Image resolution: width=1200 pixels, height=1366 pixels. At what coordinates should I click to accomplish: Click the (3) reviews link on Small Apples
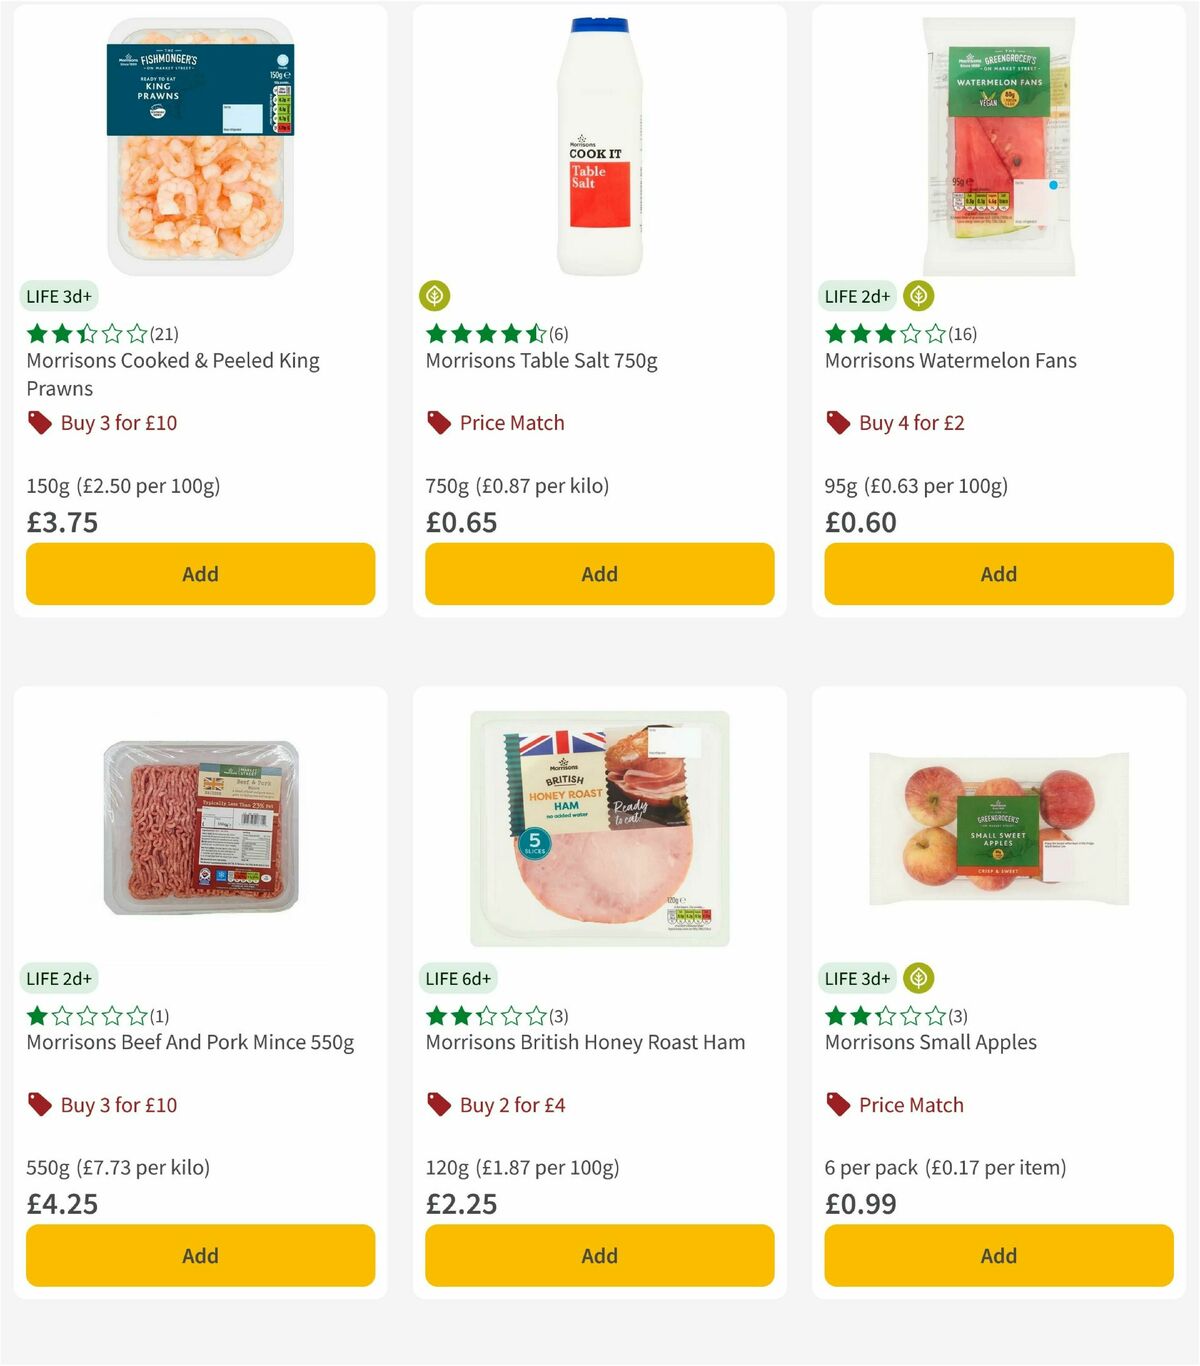coord(957,1016)
